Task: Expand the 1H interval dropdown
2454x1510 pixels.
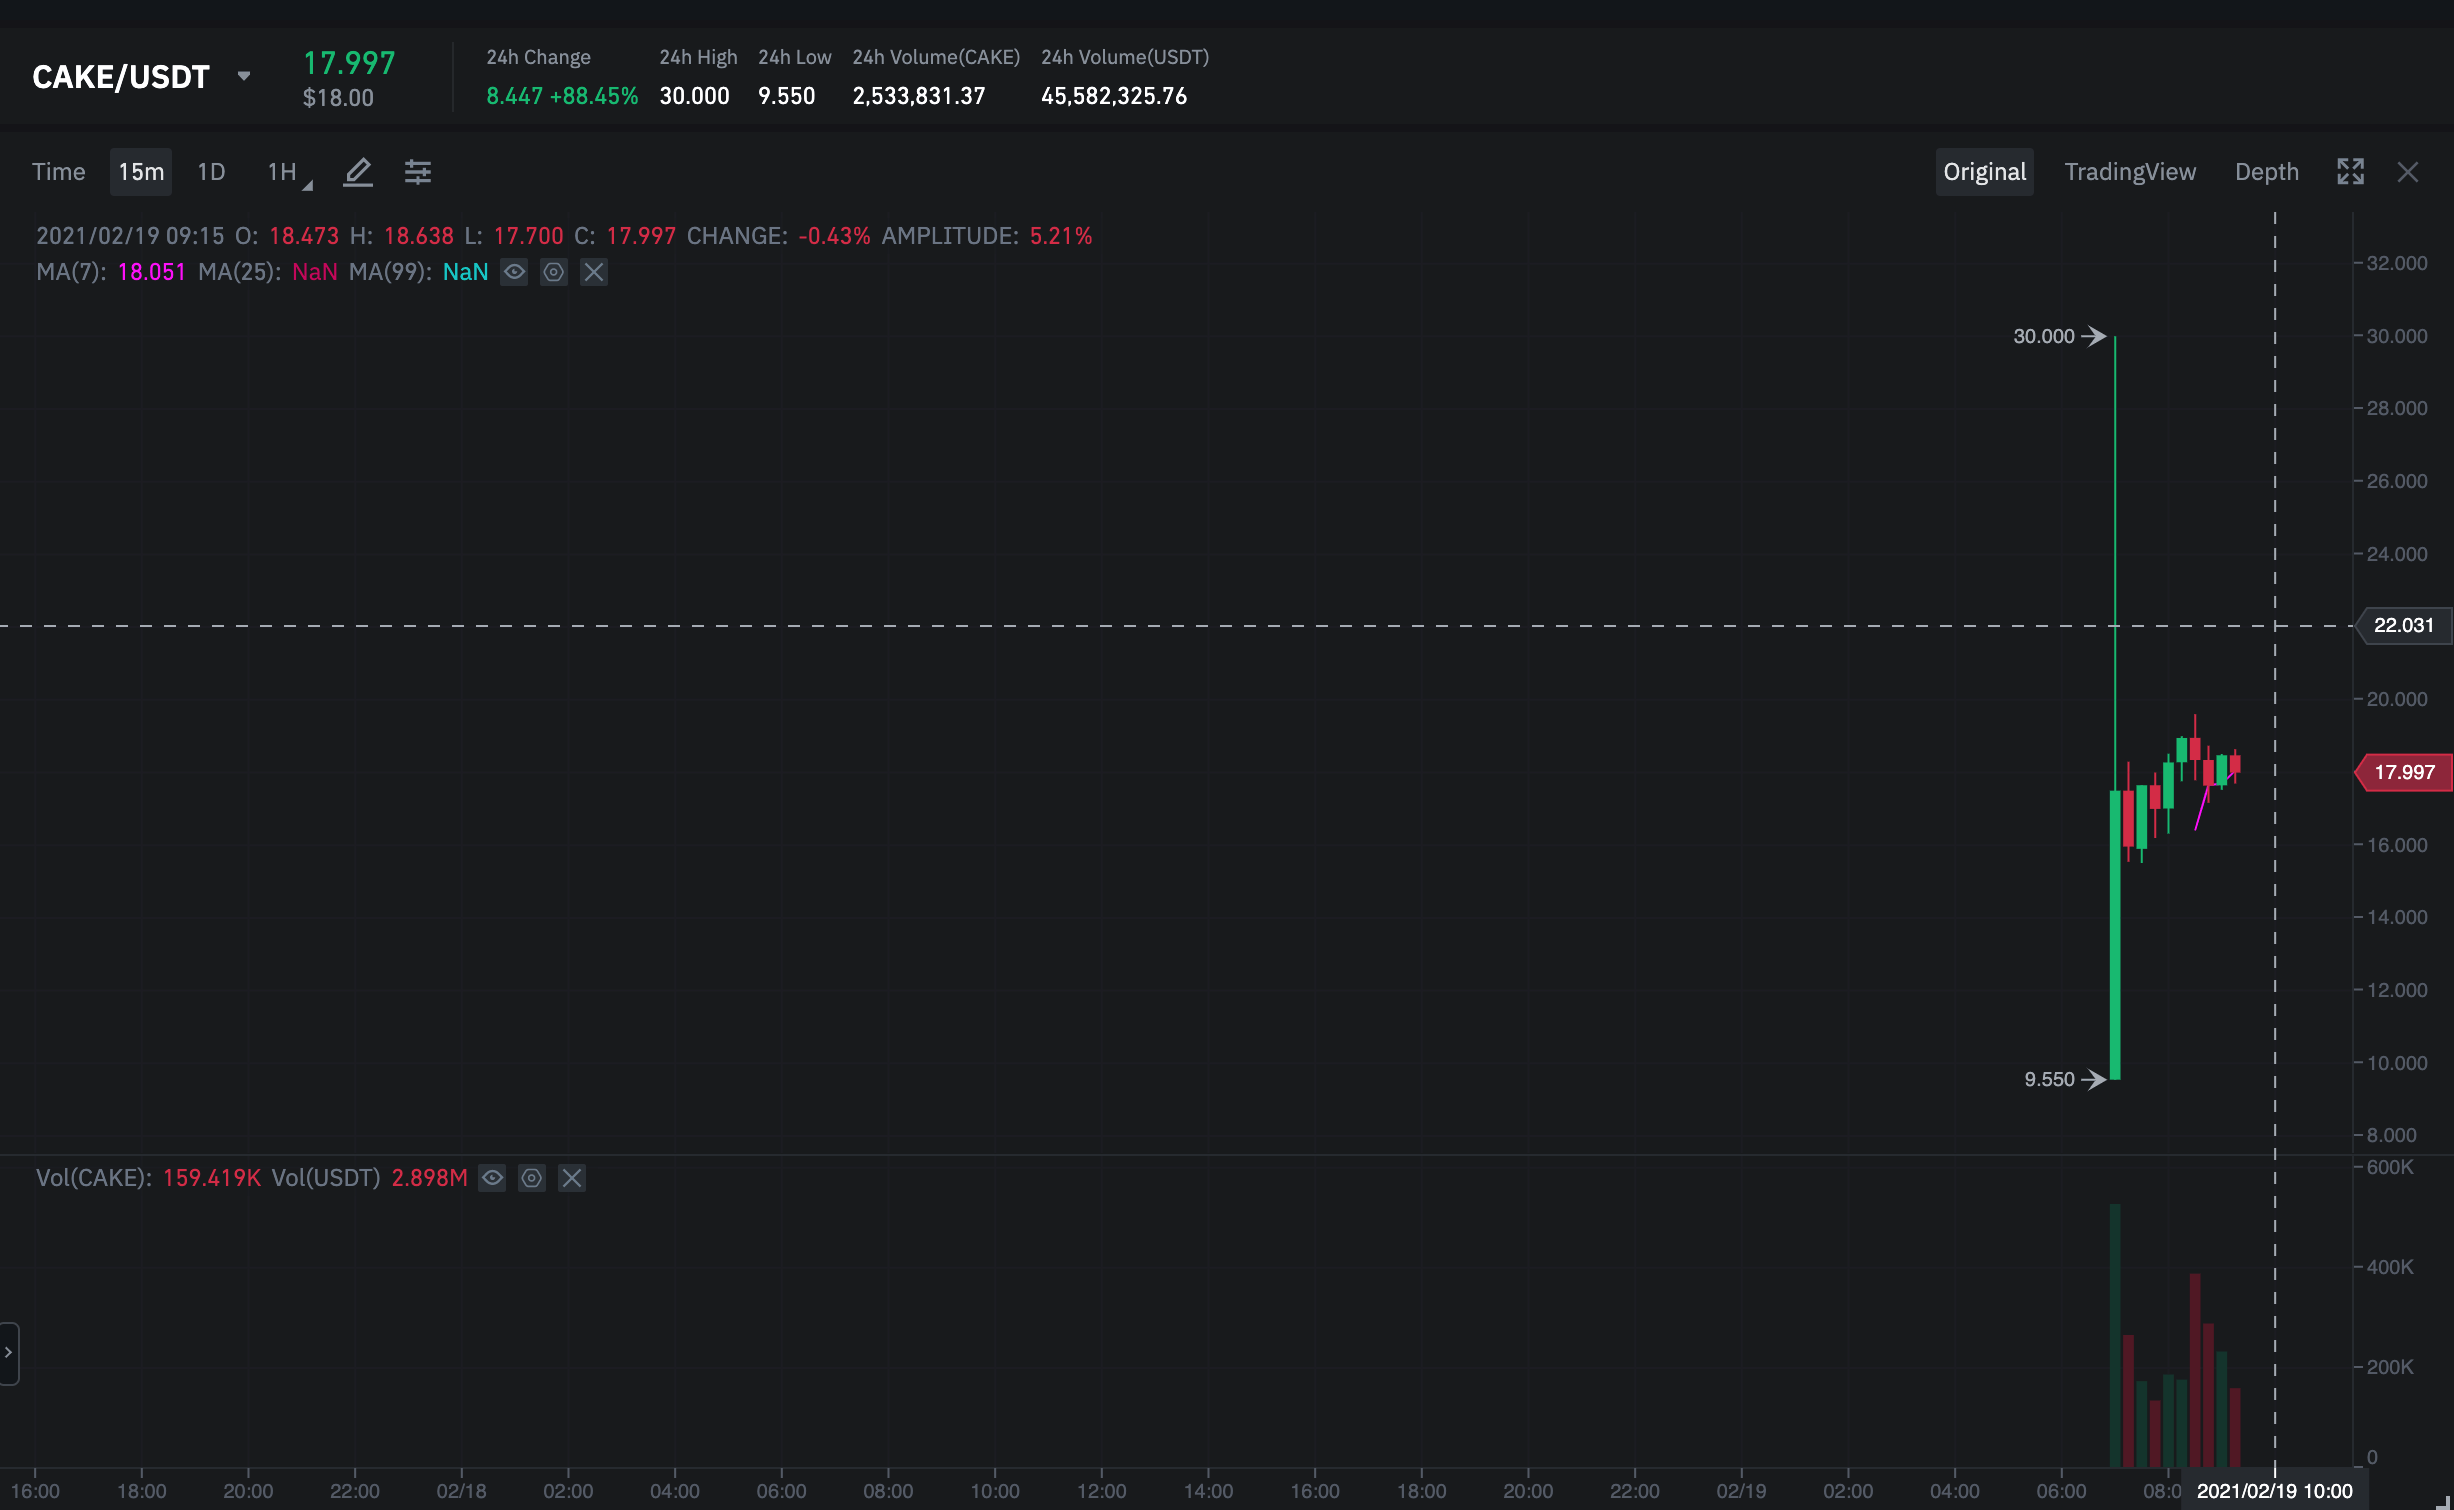Action: [290, 172]
